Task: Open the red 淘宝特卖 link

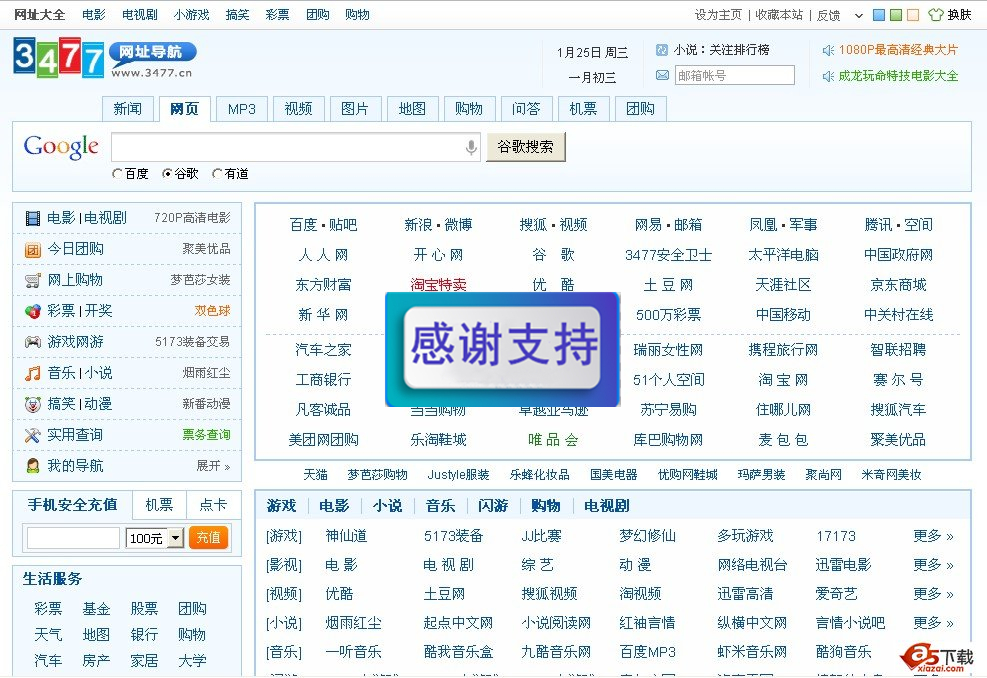Action: pos(438,285)
